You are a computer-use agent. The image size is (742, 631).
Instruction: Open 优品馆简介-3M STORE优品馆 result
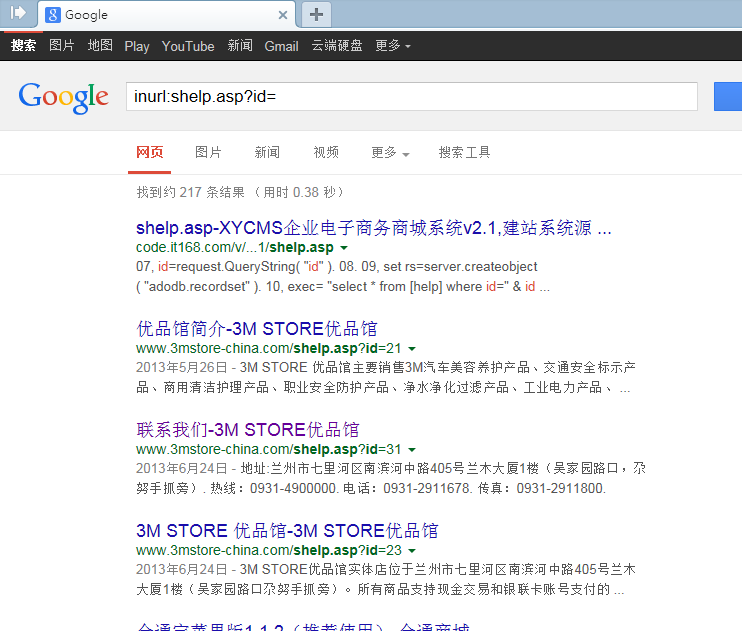[x=257, y=329]
